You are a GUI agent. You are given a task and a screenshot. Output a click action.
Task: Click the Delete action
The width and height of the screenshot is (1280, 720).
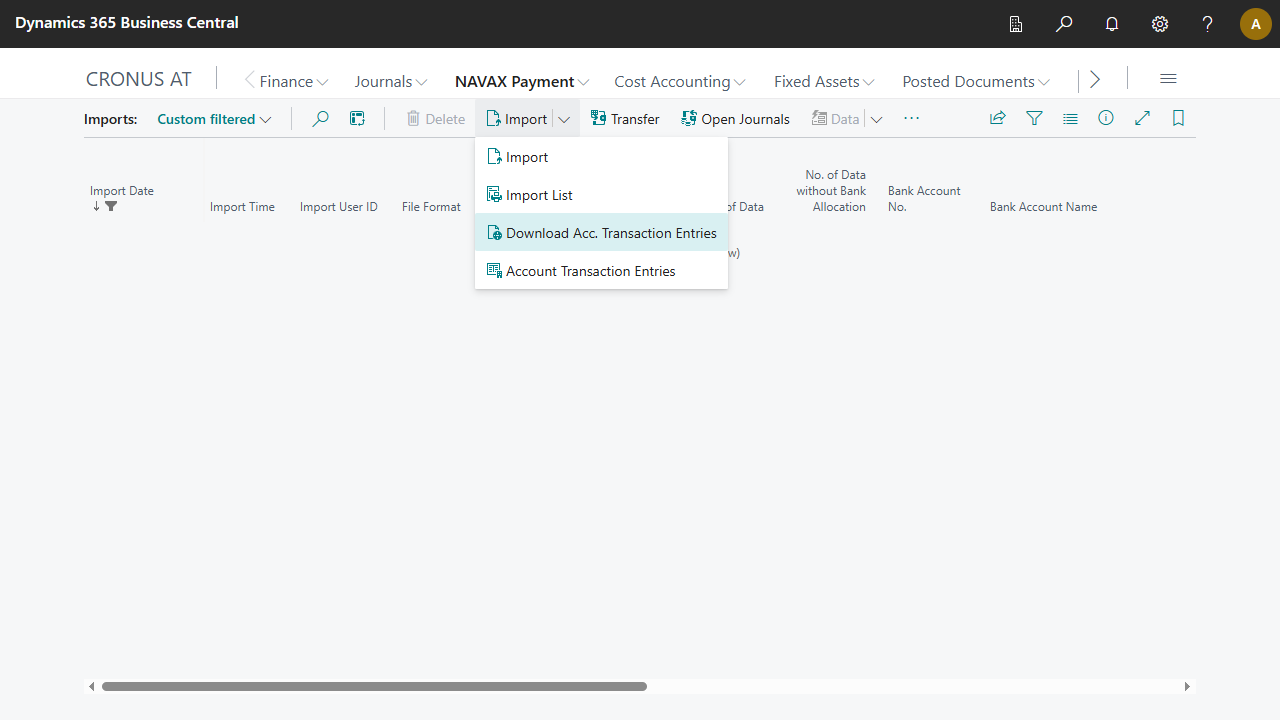(436, 119)
